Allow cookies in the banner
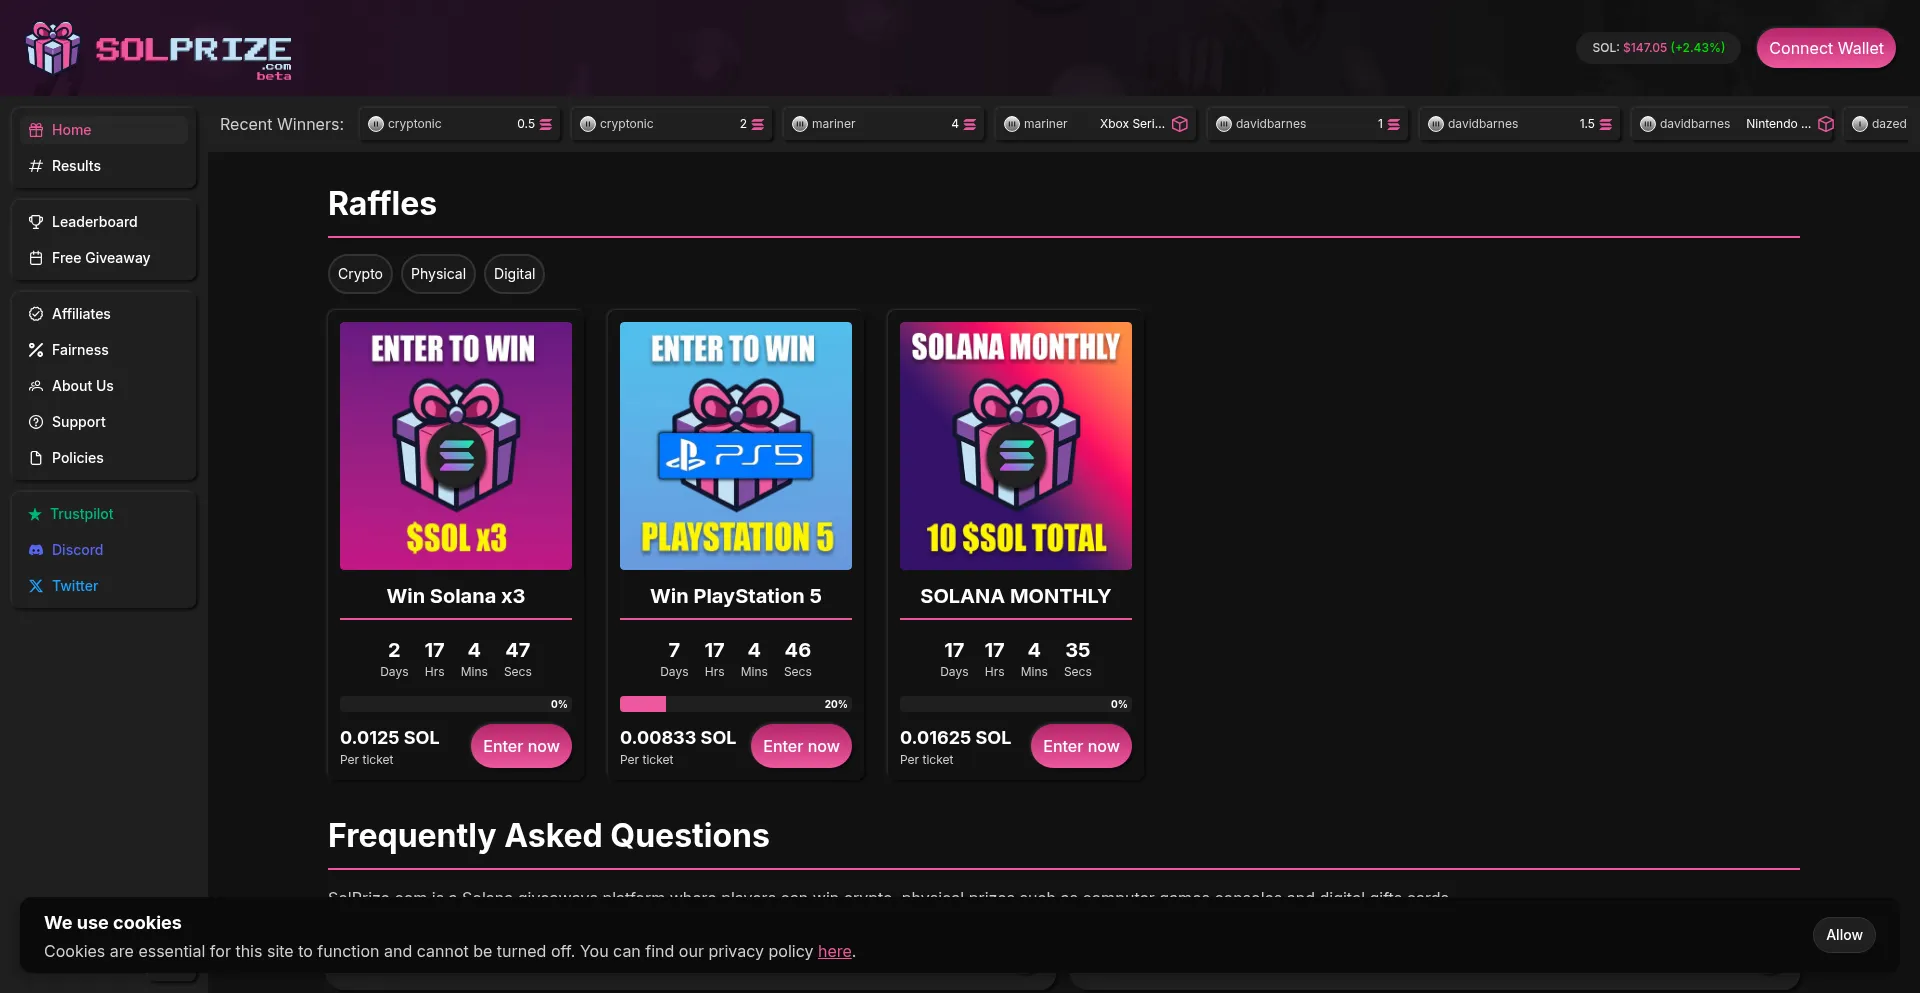1920x993 pixels. point(1844,934)
